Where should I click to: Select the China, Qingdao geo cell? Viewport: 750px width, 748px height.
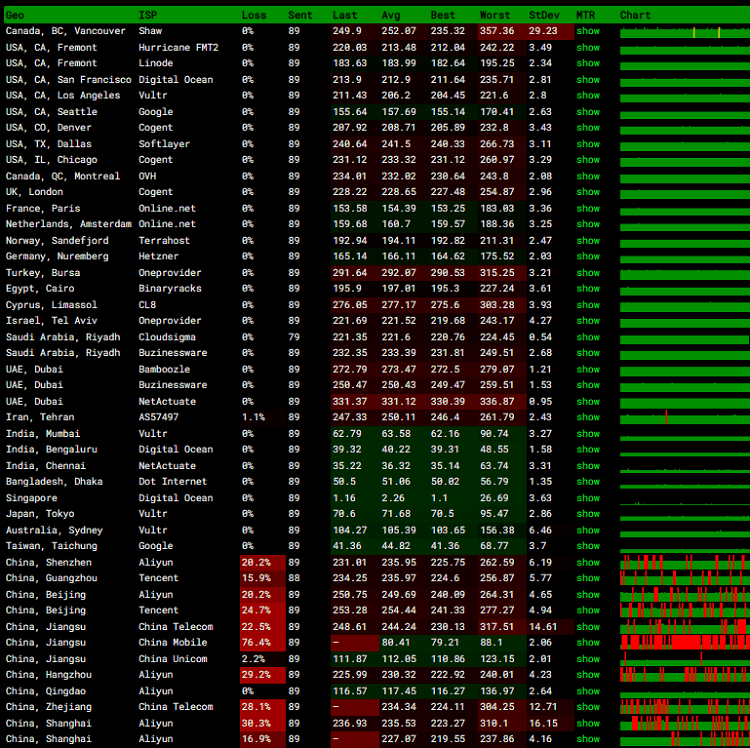45,691
